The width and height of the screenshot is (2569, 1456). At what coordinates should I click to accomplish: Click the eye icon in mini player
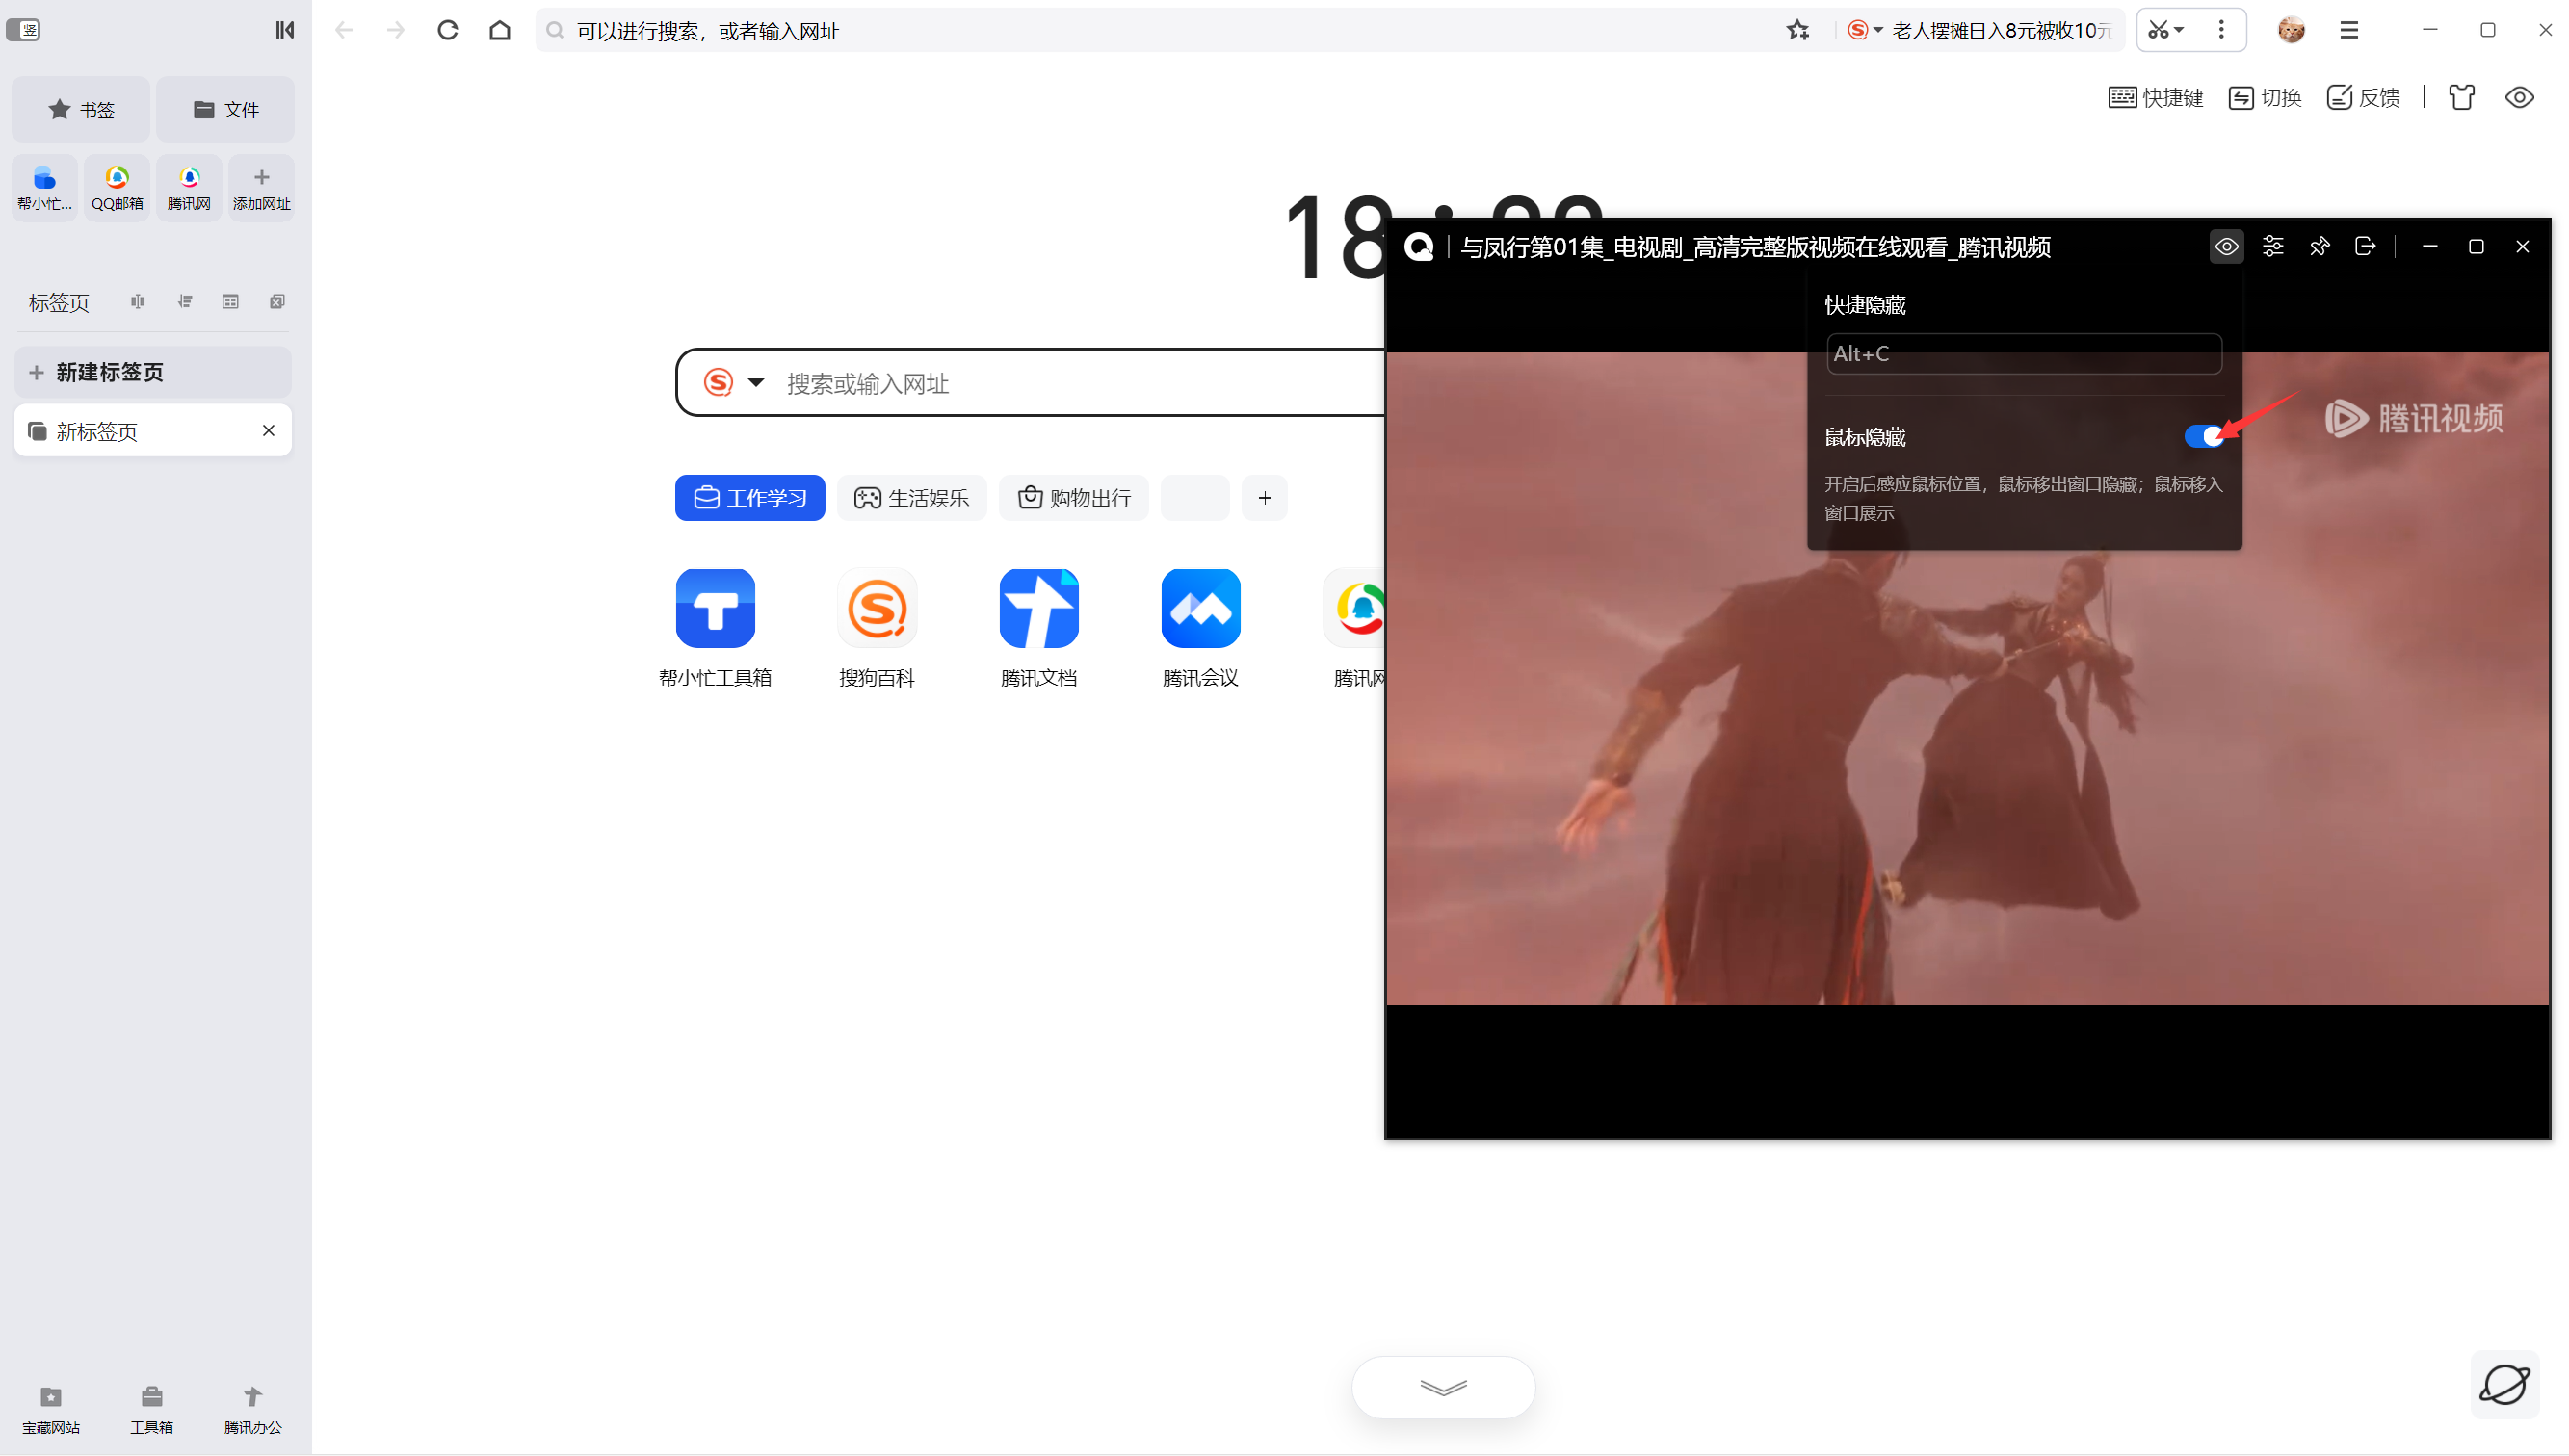(x=2227, y=246)
